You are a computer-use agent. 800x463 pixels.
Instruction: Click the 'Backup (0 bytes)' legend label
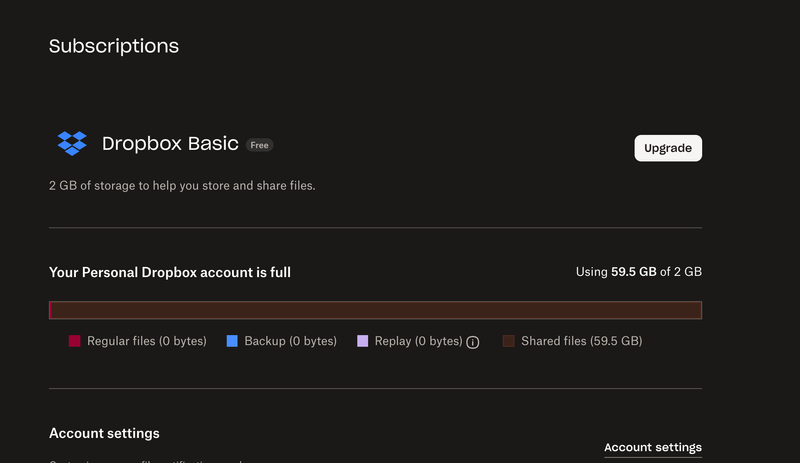291,342
